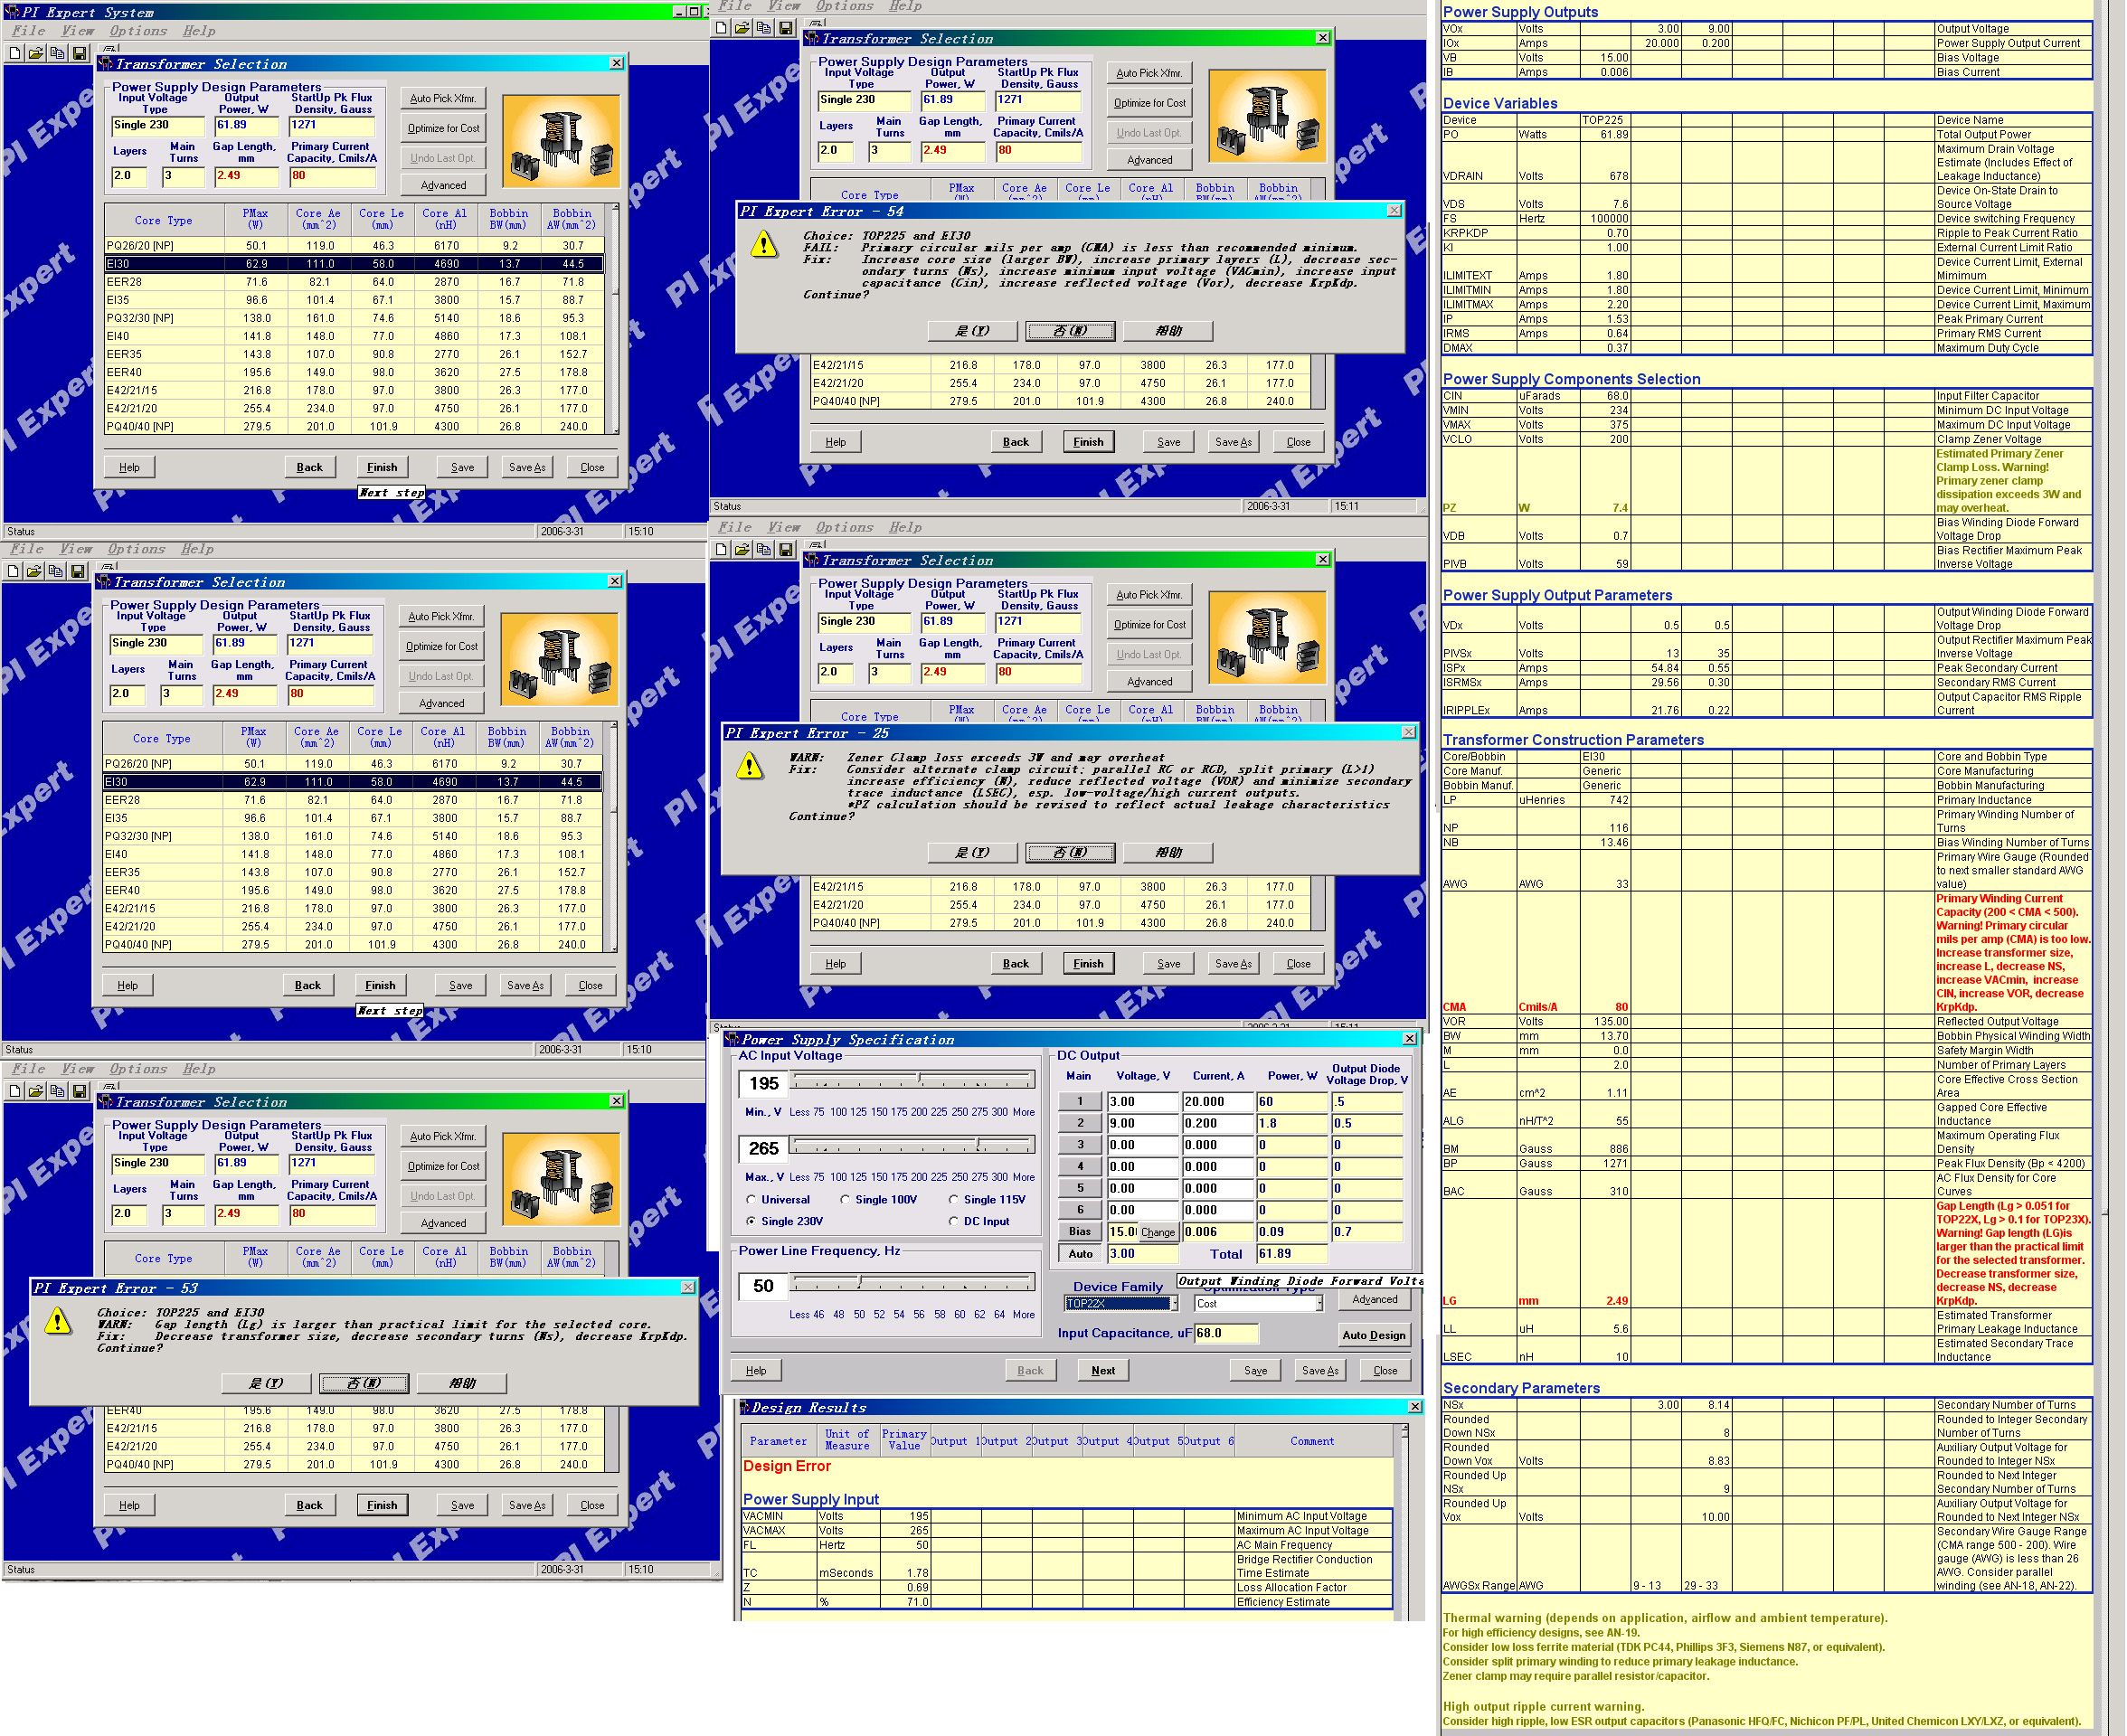Expand the Optimization Type Cost dropdown
This screenshot has width=2127, height=1736.
click(x=1319, y=1303)
